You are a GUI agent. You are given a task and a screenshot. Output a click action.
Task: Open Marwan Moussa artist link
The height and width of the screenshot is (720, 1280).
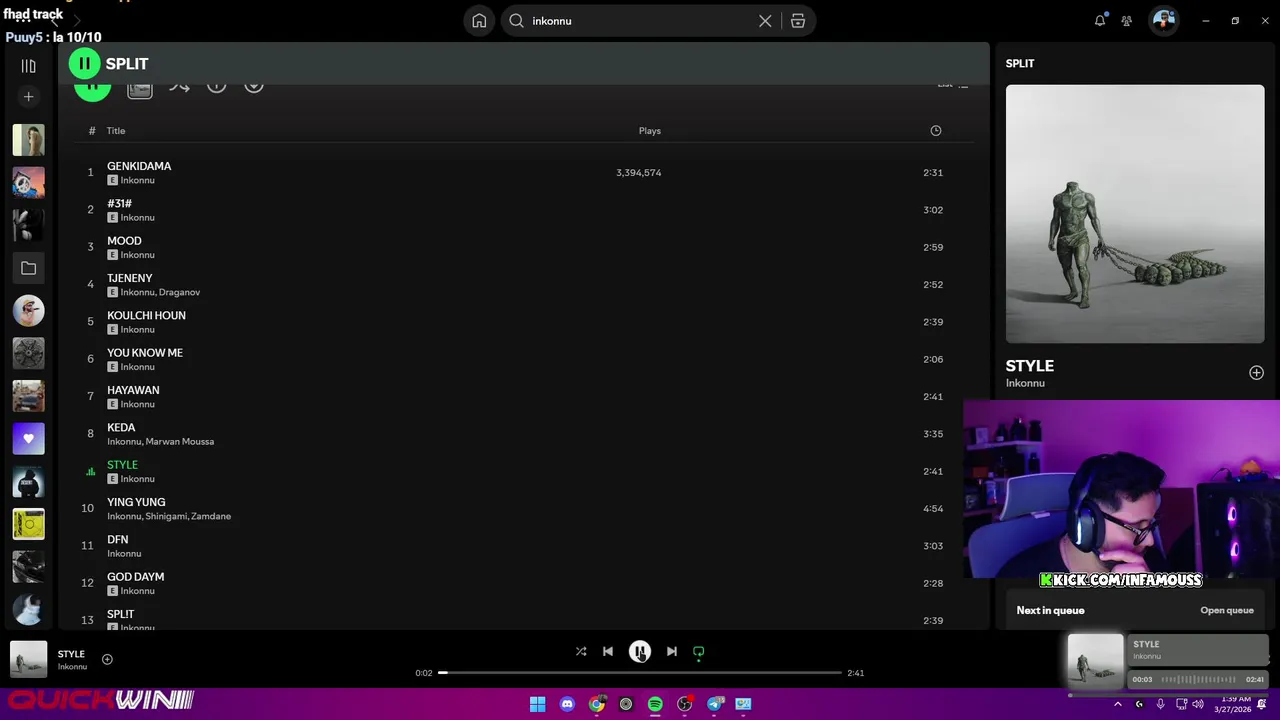pos(180,441)
